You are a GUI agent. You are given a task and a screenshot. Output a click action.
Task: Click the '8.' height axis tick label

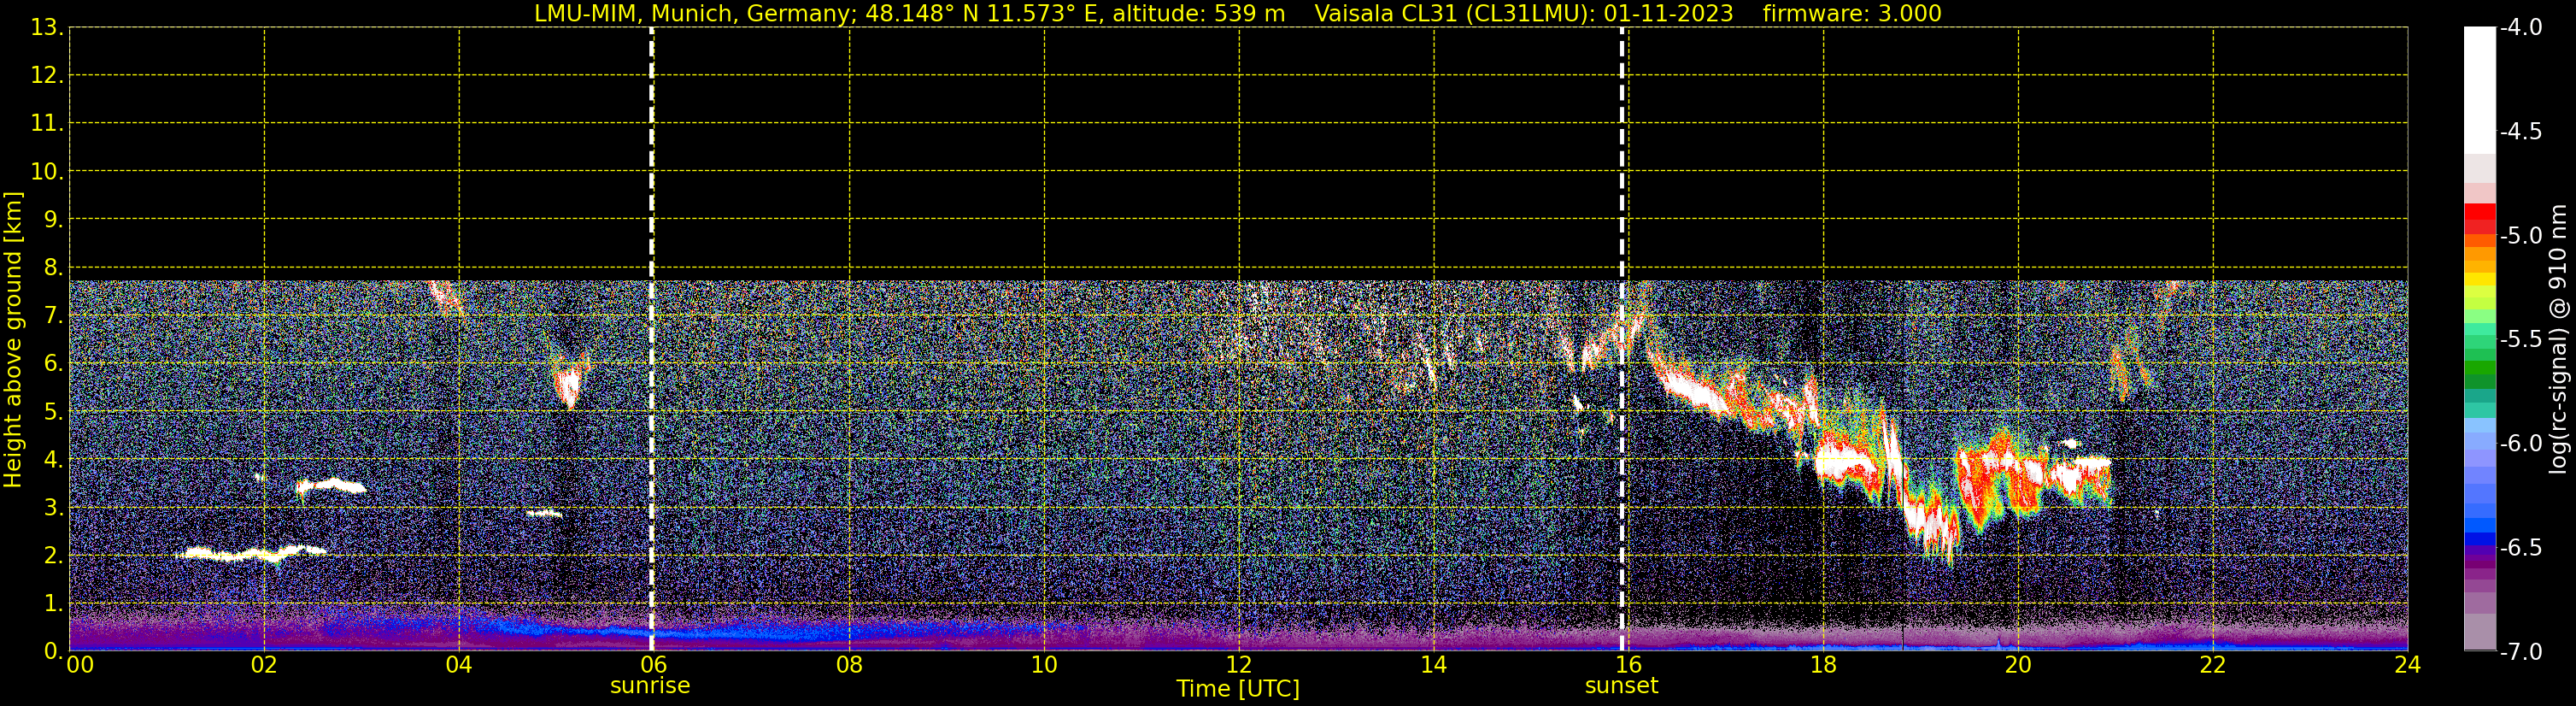click(53, 268)
